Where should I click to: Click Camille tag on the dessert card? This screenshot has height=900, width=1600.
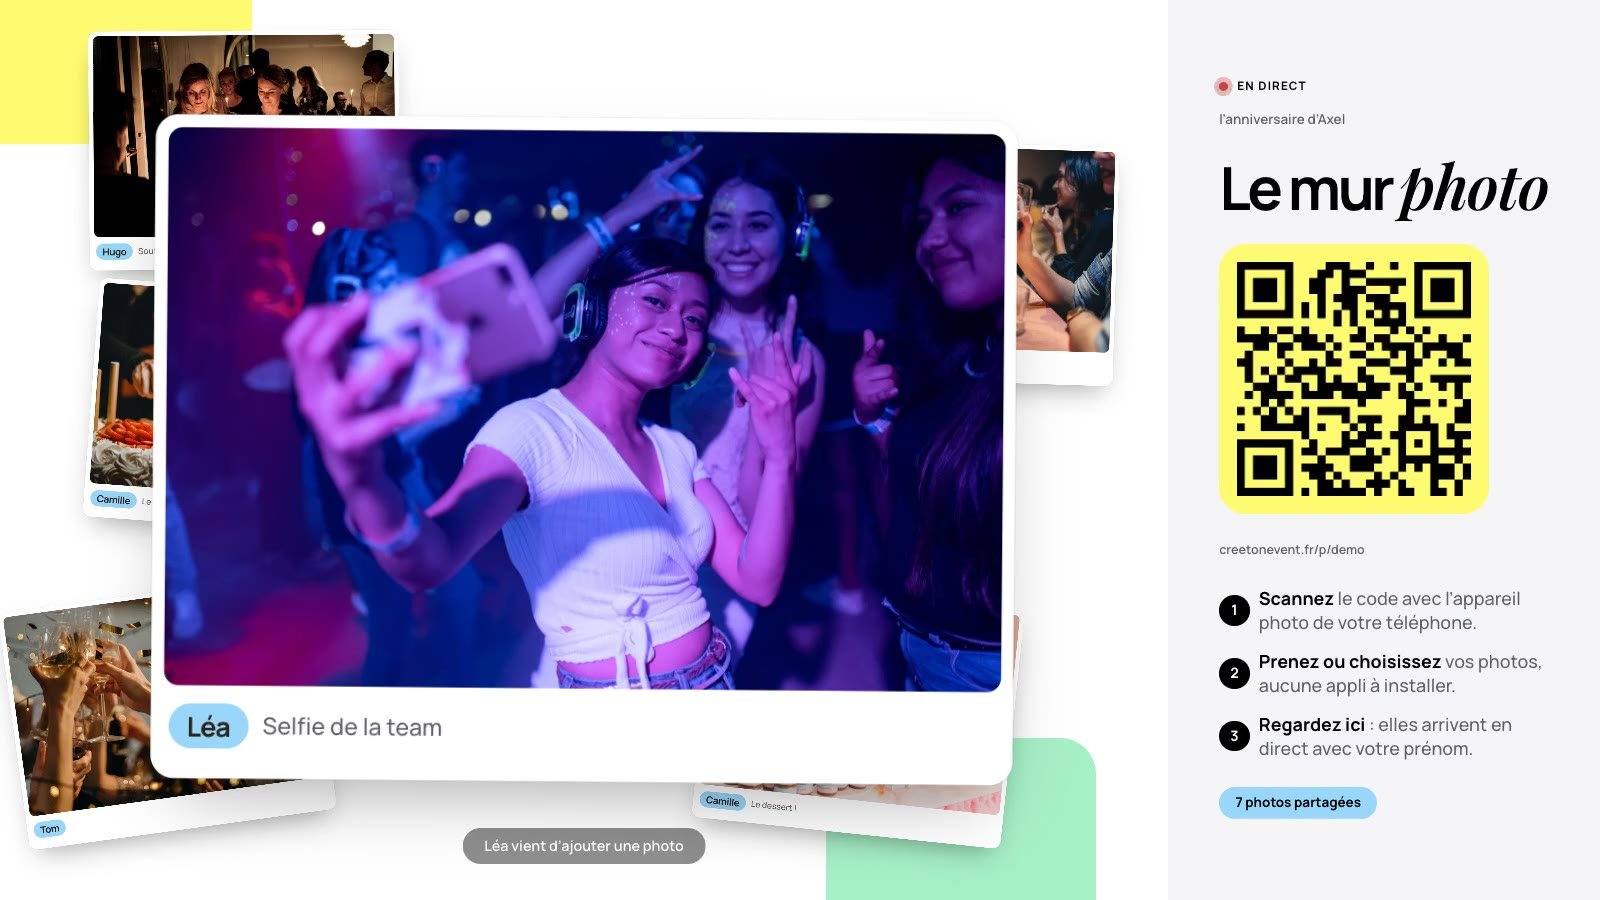pos(722,801)
